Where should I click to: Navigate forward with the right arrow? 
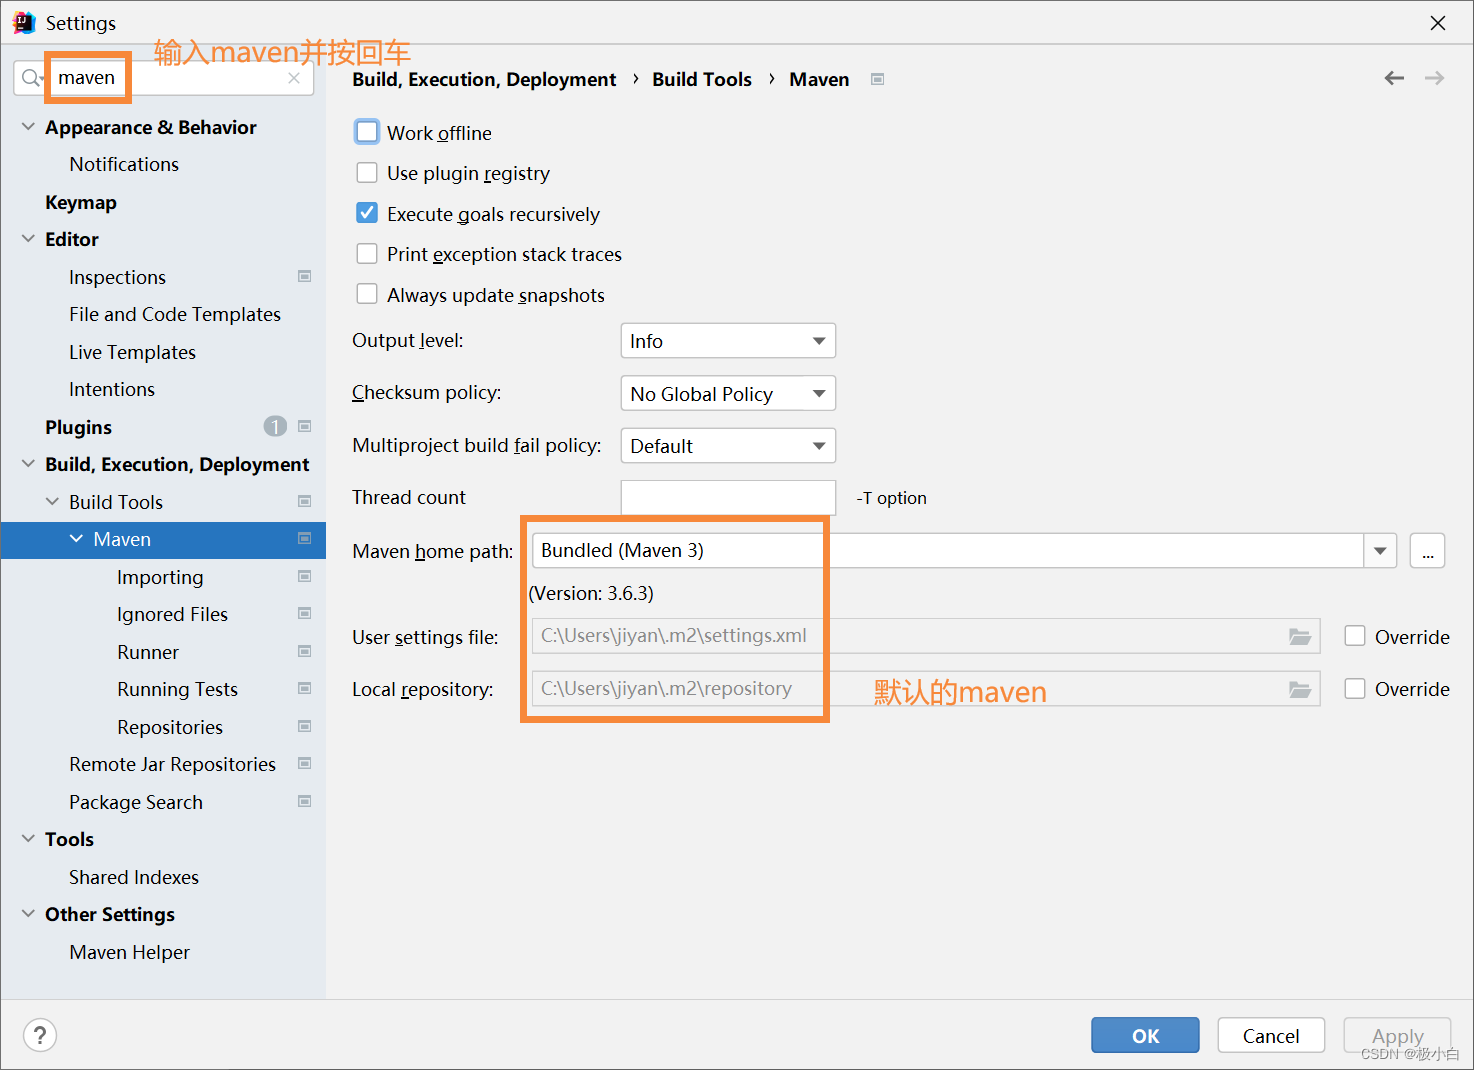tap(1434, 78)
